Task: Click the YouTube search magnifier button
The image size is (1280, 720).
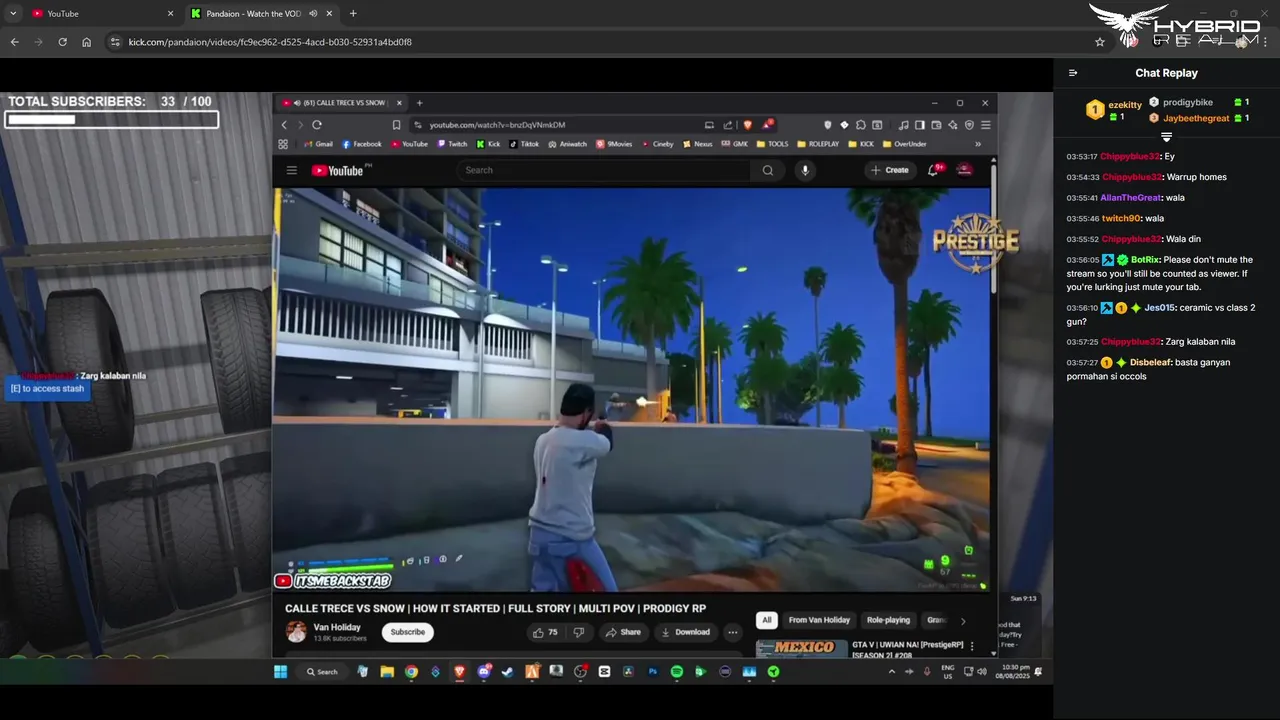Action: [768, 170]
